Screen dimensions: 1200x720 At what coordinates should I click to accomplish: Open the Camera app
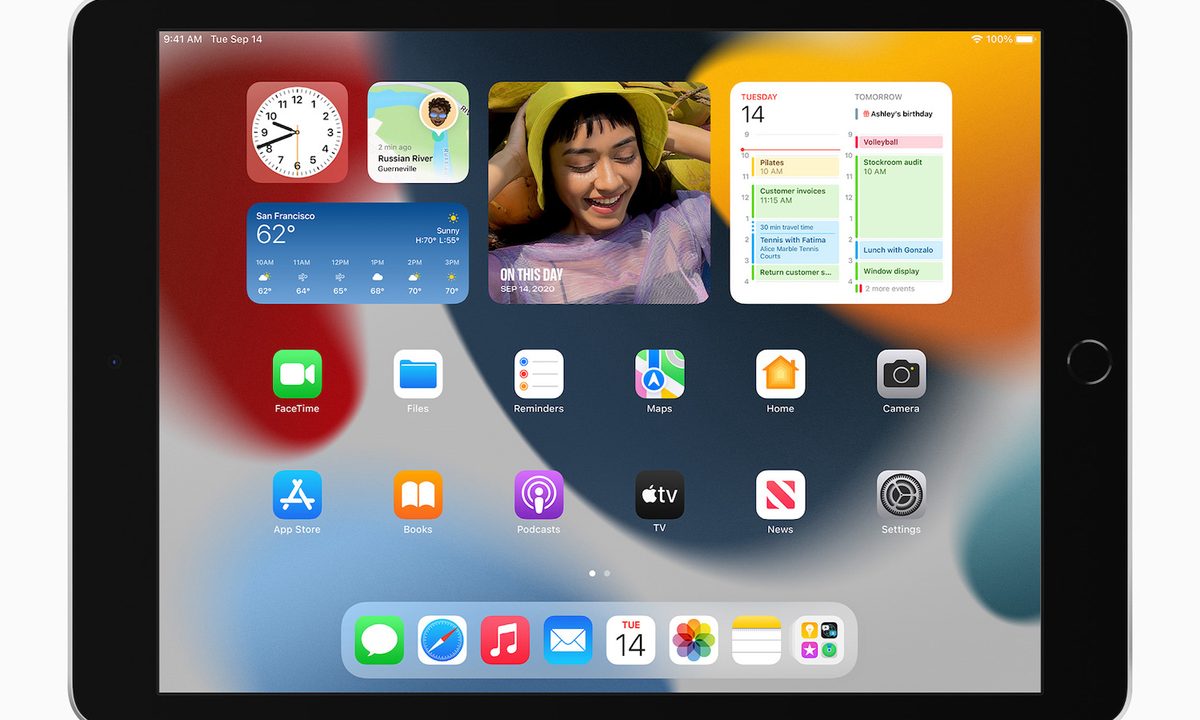click(x=901, y=375)
